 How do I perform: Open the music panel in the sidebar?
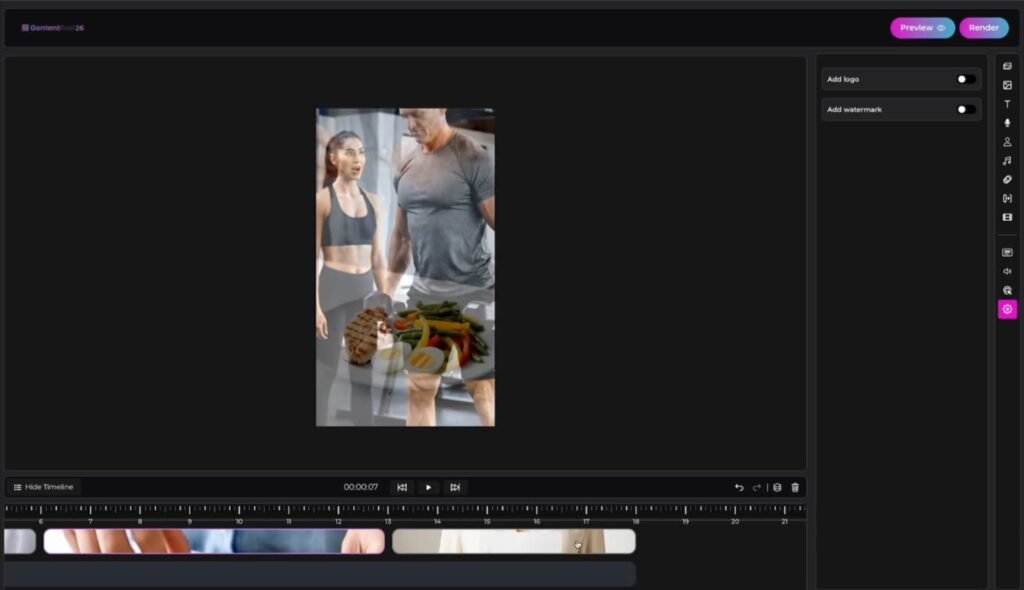(1007, 162)
